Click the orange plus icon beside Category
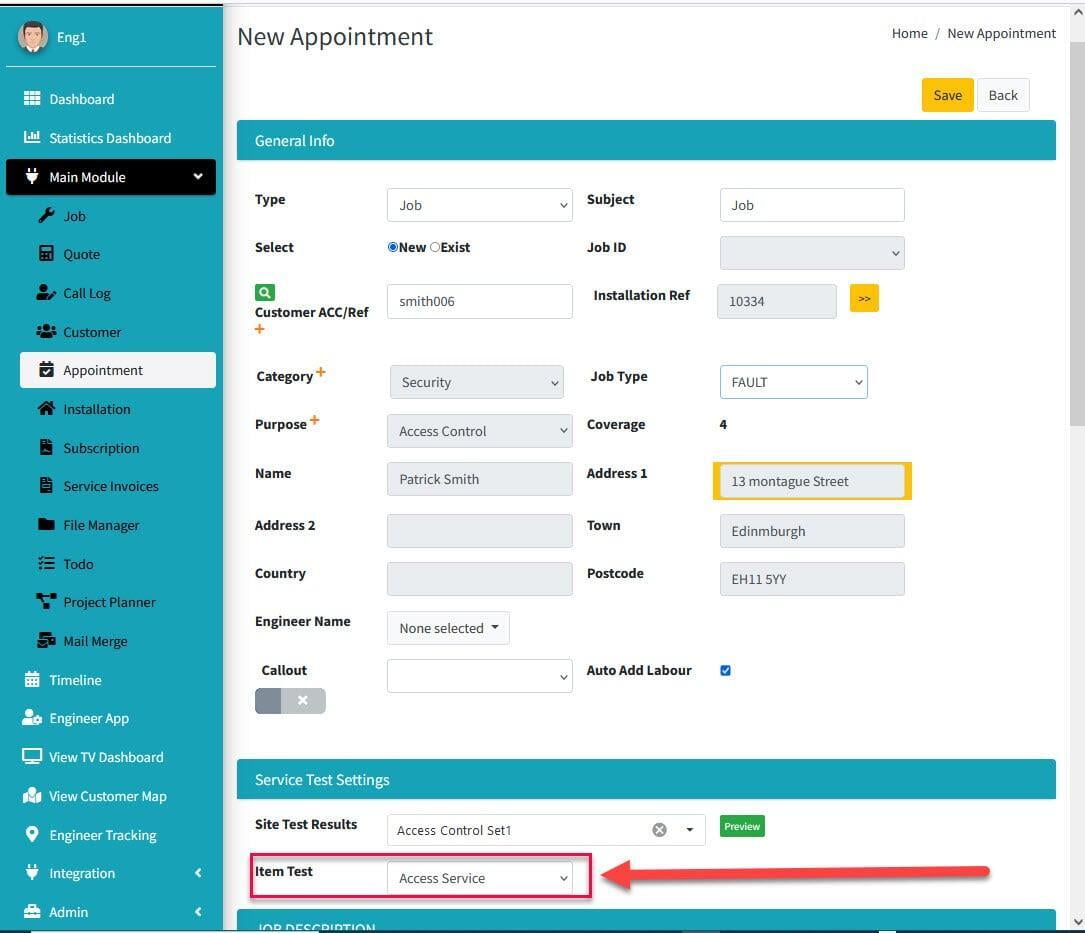Screen dimensions: 1085x933 (321, 372)
